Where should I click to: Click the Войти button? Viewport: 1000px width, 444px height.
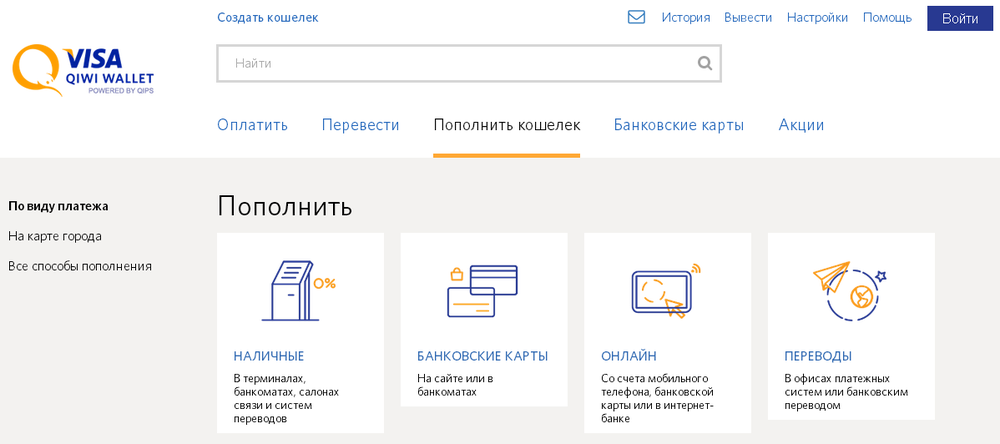(x=960, y=18)
